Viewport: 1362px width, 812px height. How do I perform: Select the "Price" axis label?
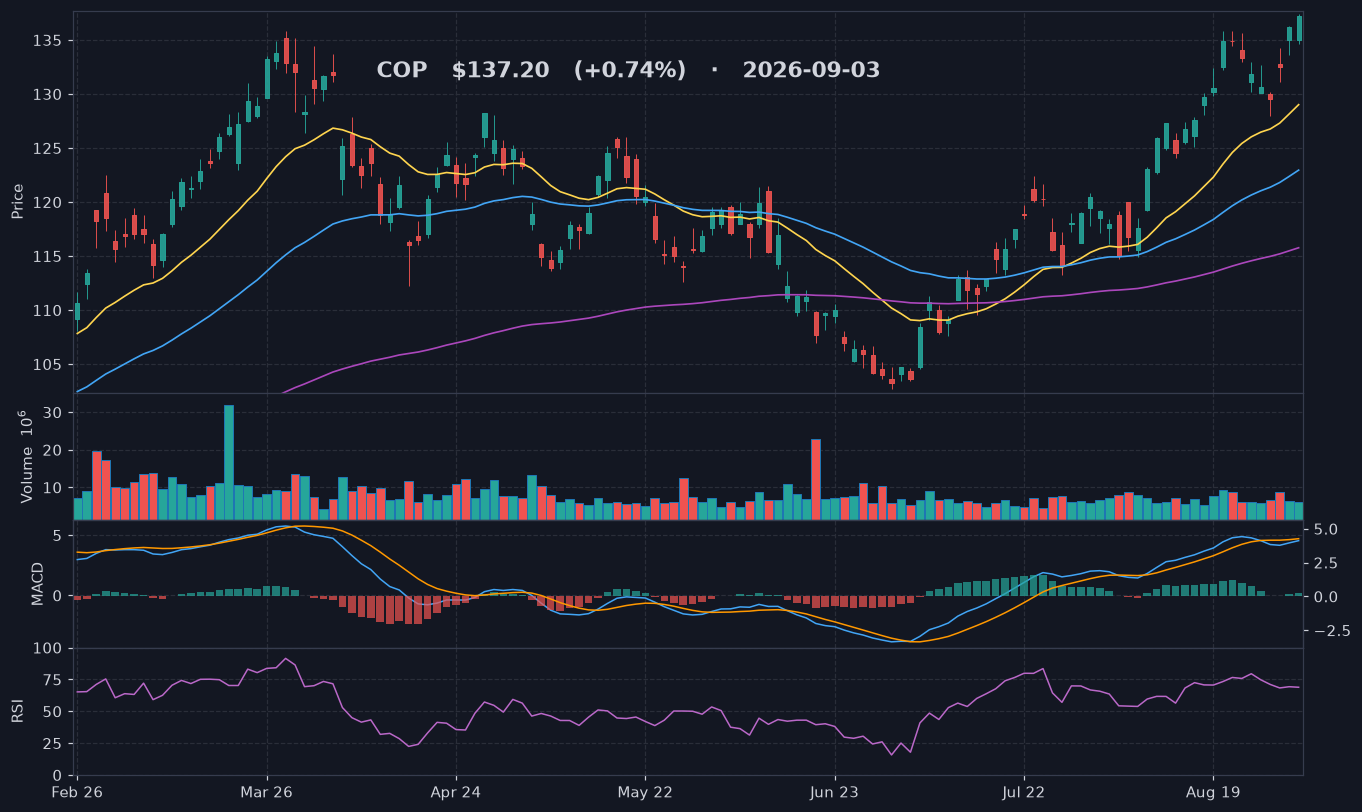click(17, 201)
